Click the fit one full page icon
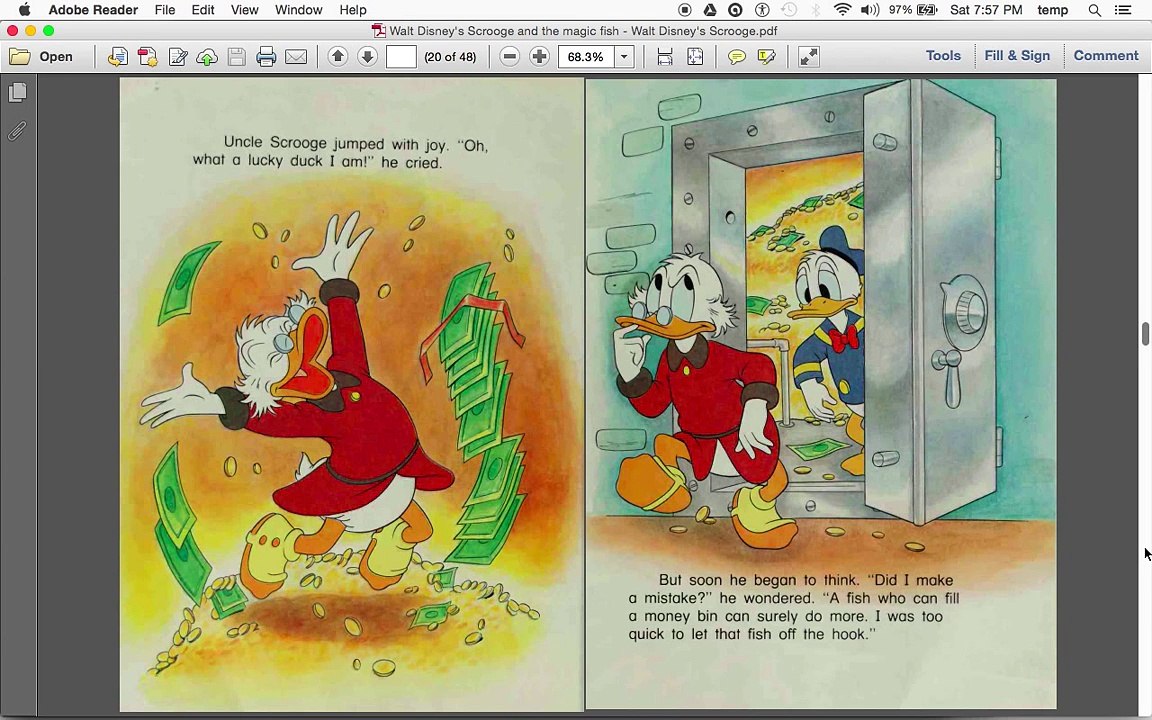Image resolution: width=1152 pixels, height=720 pixels. (695, 57)
